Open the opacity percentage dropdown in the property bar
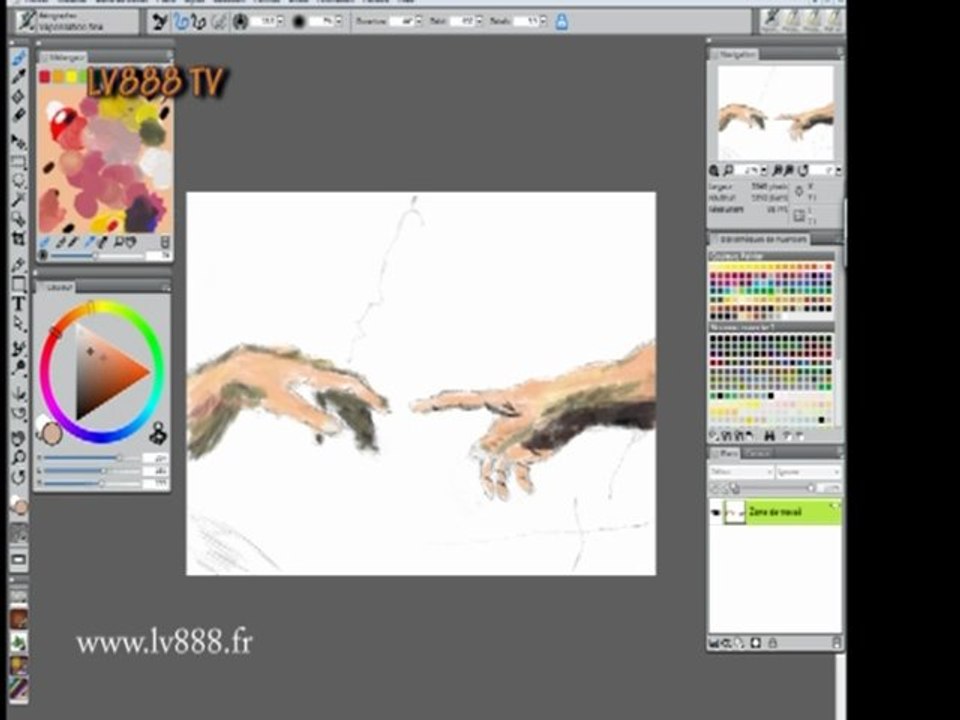960x720 pixels. 339,21
